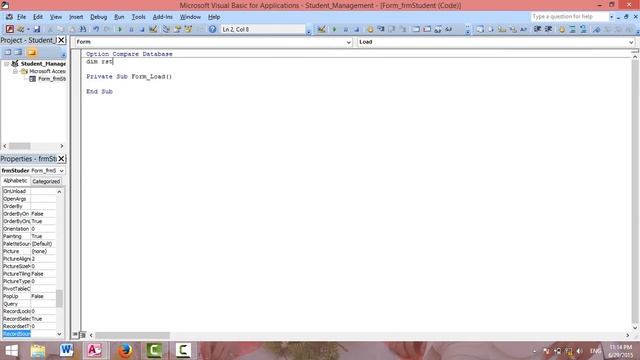
Task: Open the Tools menu
Action: [x=138, y=17]
